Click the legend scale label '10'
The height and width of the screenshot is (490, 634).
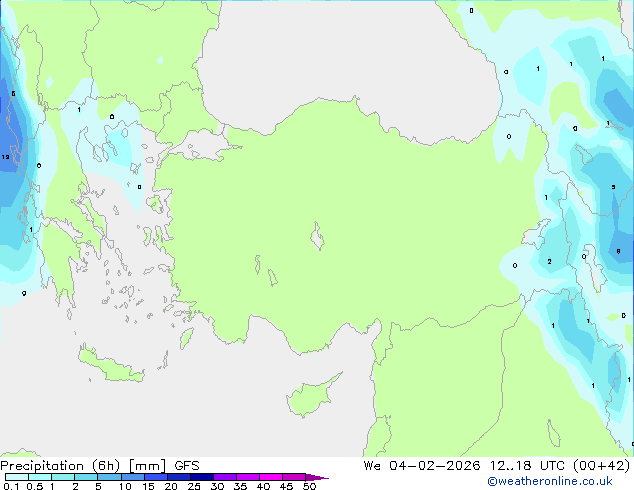click(x=125, y=486)
